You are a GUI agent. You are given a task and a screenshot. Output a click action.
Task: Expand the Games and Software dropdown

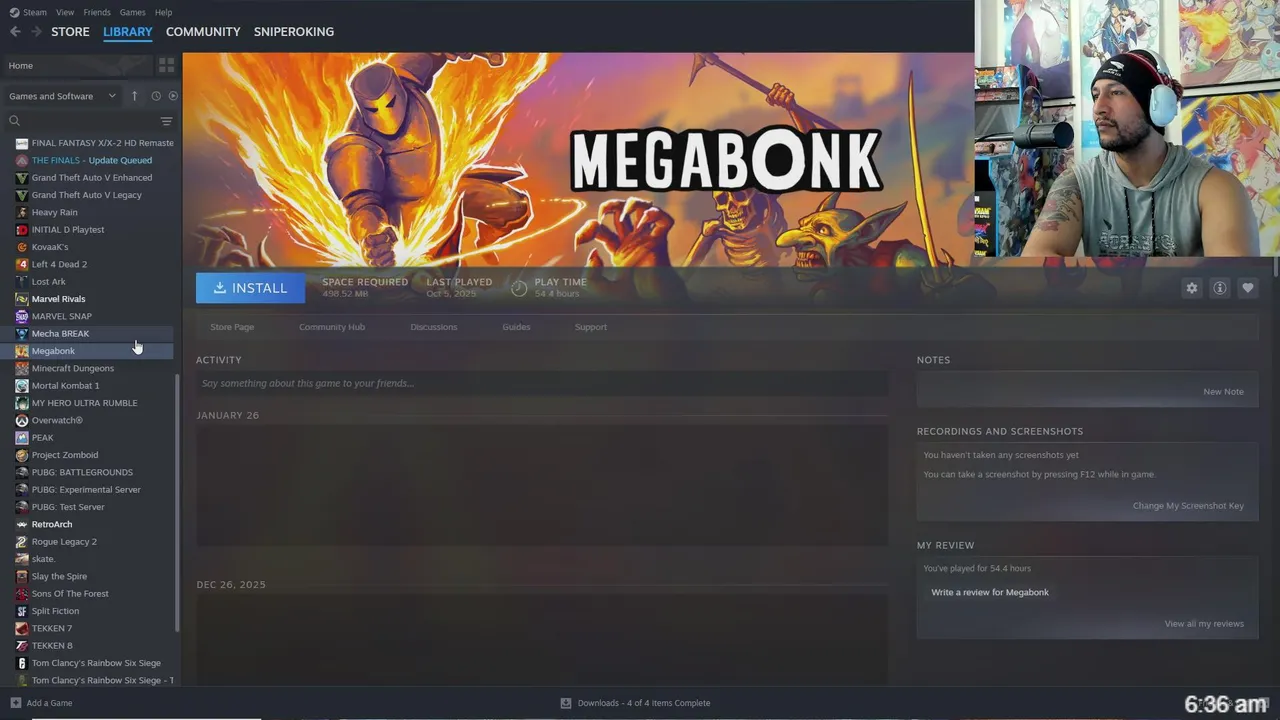pyautogui.click(x=62, y=96)
